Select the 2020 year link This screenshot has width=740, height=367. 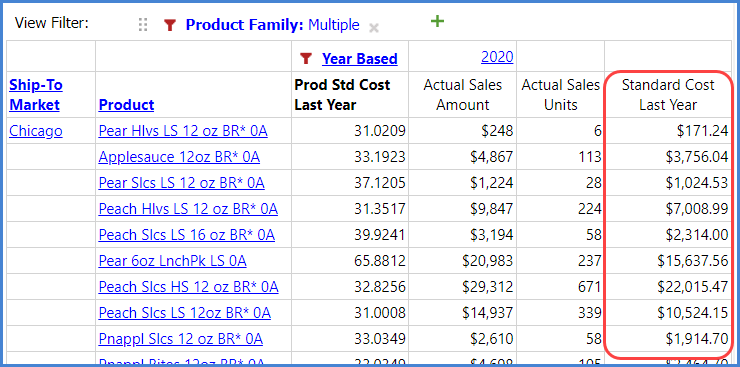(497, 57)
